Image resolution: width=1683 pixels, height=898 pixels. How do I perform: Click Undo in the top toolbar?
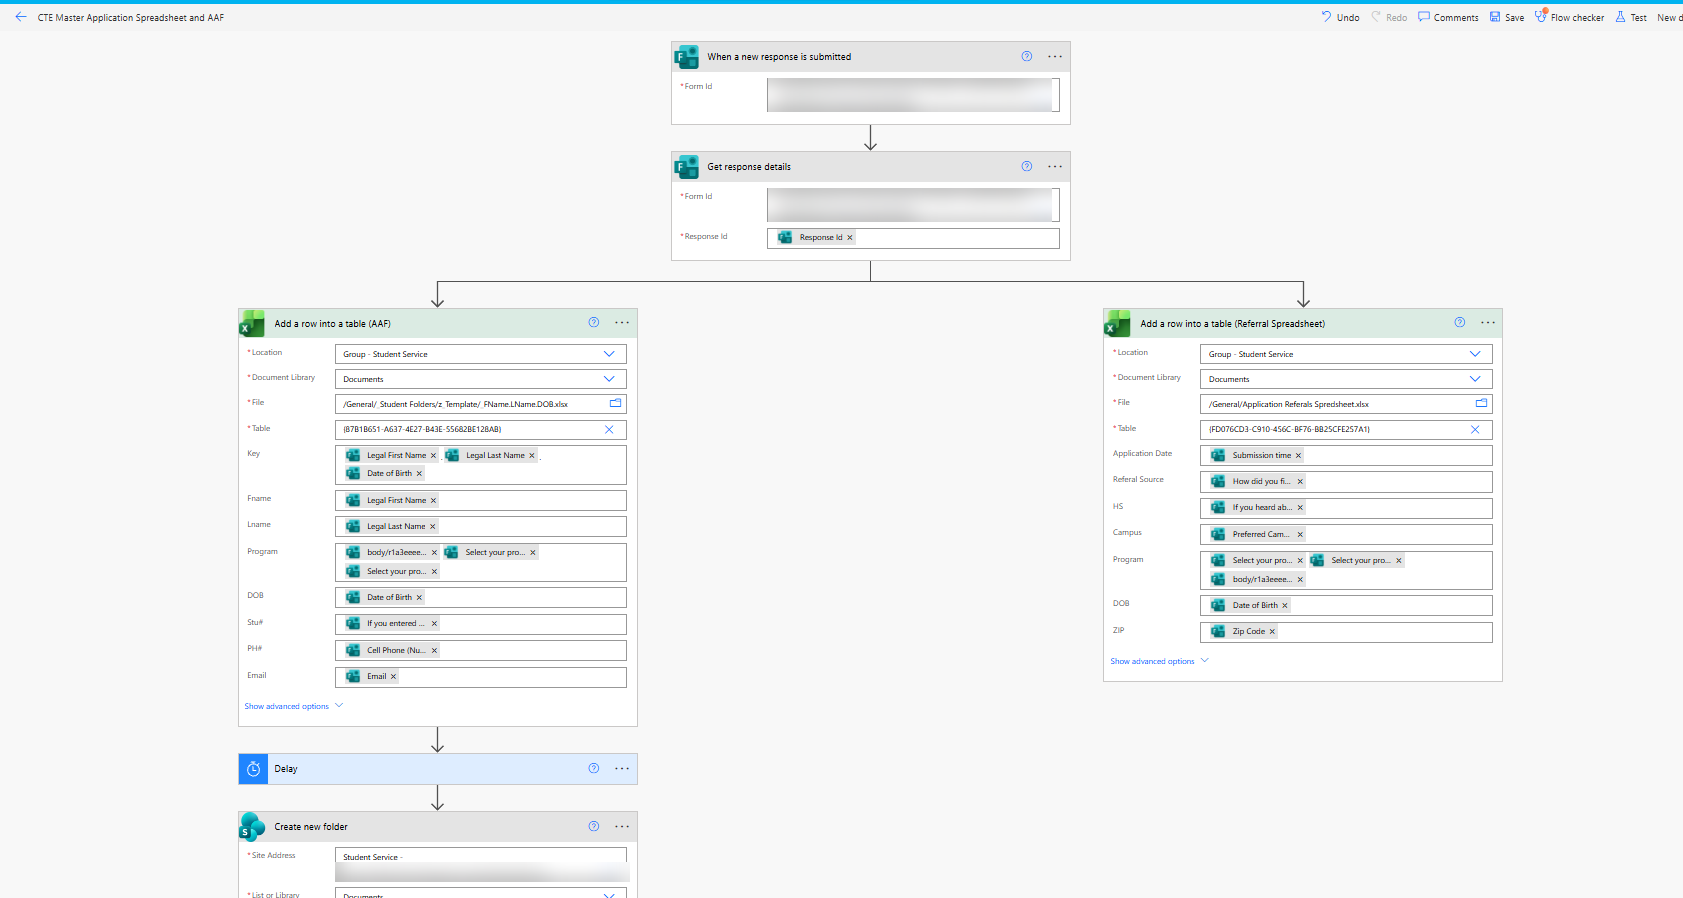pos(1340,17)
